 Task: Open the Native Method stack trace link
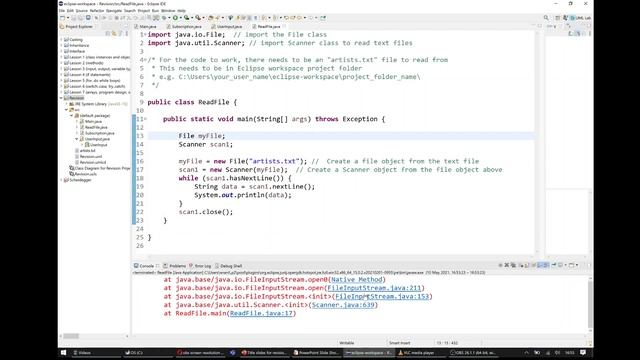[x=357, y=280]
